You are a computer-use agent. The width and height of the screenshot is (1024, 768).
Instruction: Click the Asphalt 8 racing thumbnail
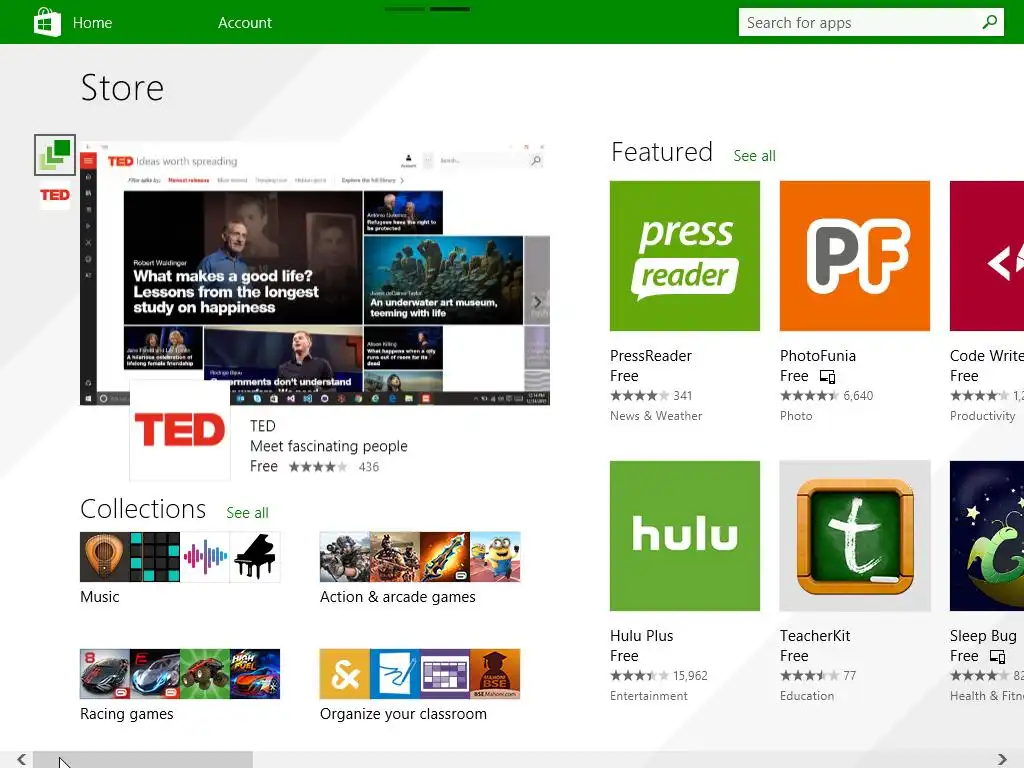[x=104, y=674]
